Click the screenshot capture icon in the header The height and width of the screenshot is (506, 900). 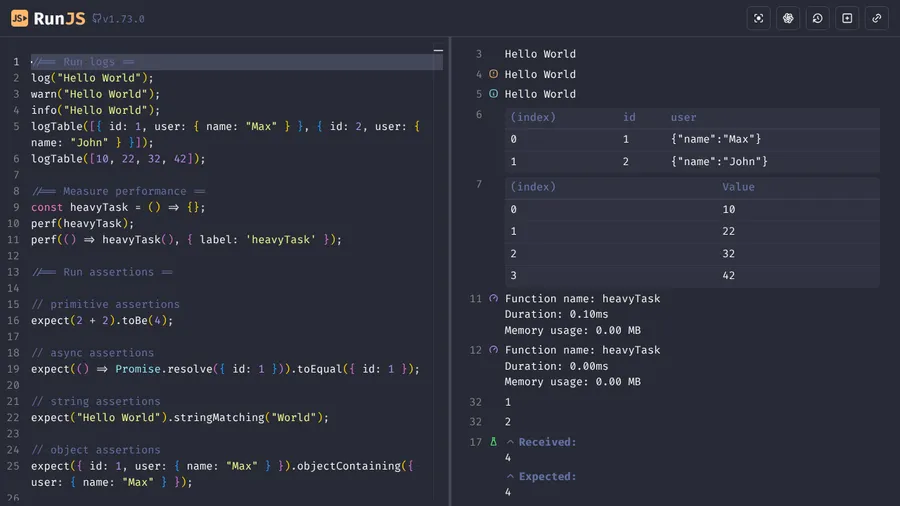758,18
